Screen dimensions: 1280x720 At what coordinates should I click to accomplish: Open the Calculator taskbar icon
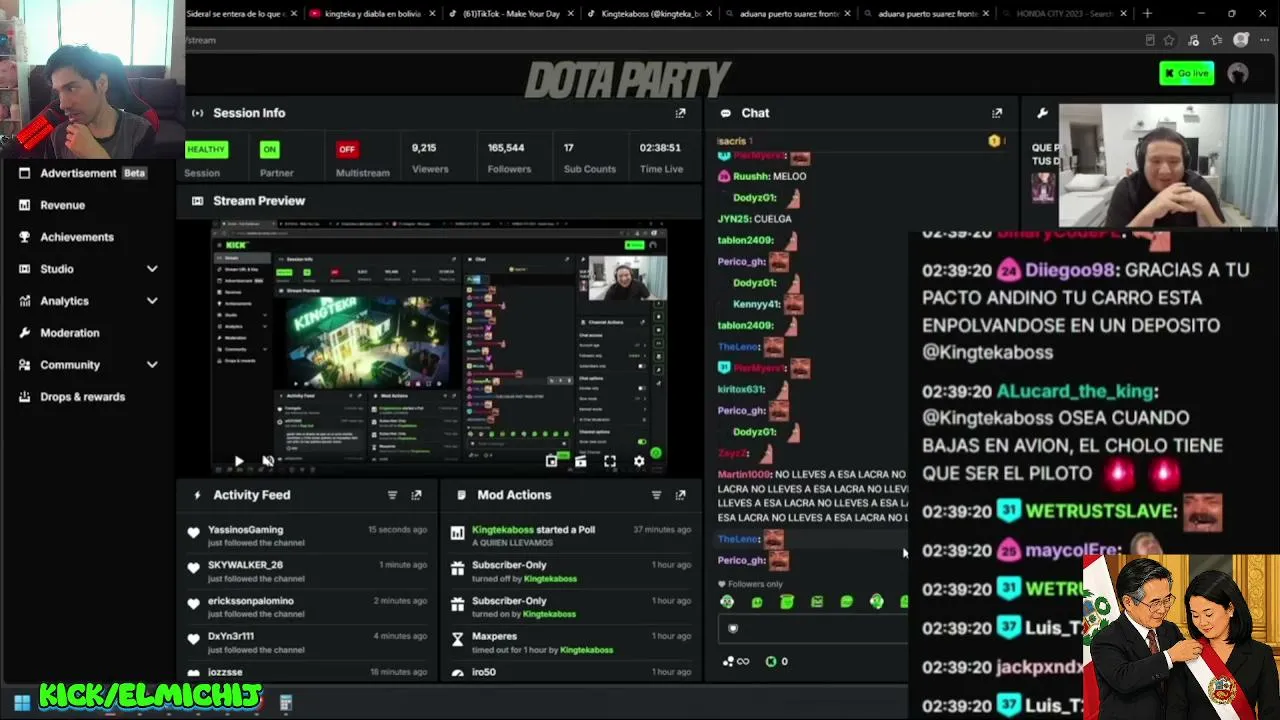tap(286, 703)
